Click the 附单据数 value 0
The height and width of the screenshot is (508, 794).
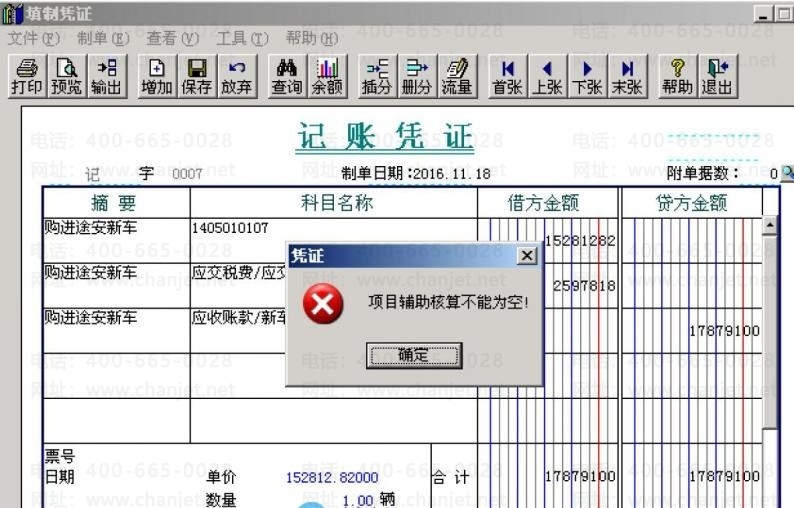coord(773,174)
